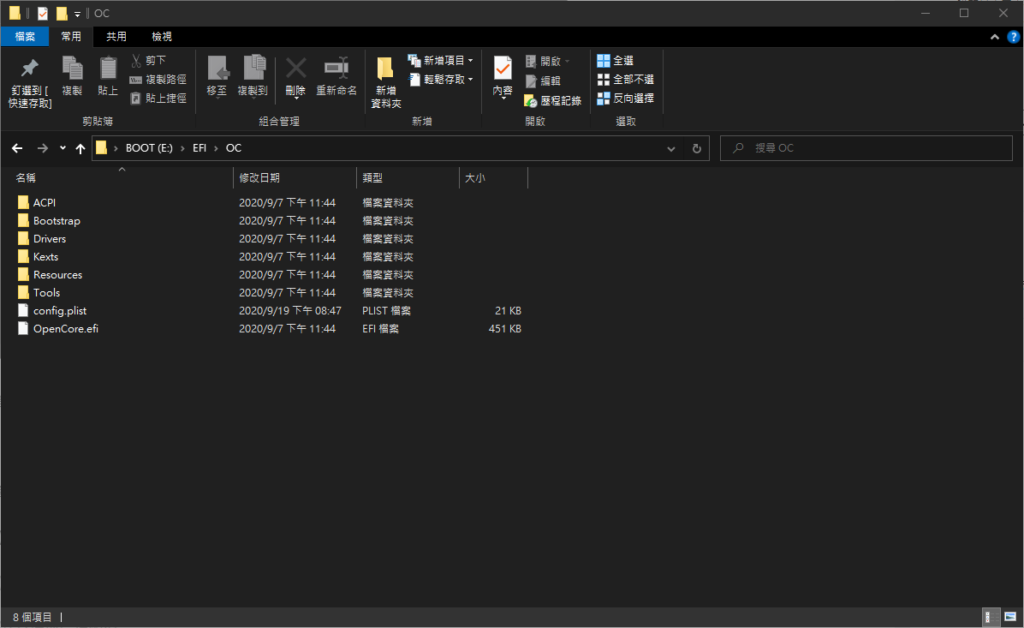Click the Rename icon in ribbon
This screenshot has width=1024, height=628.
(336, 69)
